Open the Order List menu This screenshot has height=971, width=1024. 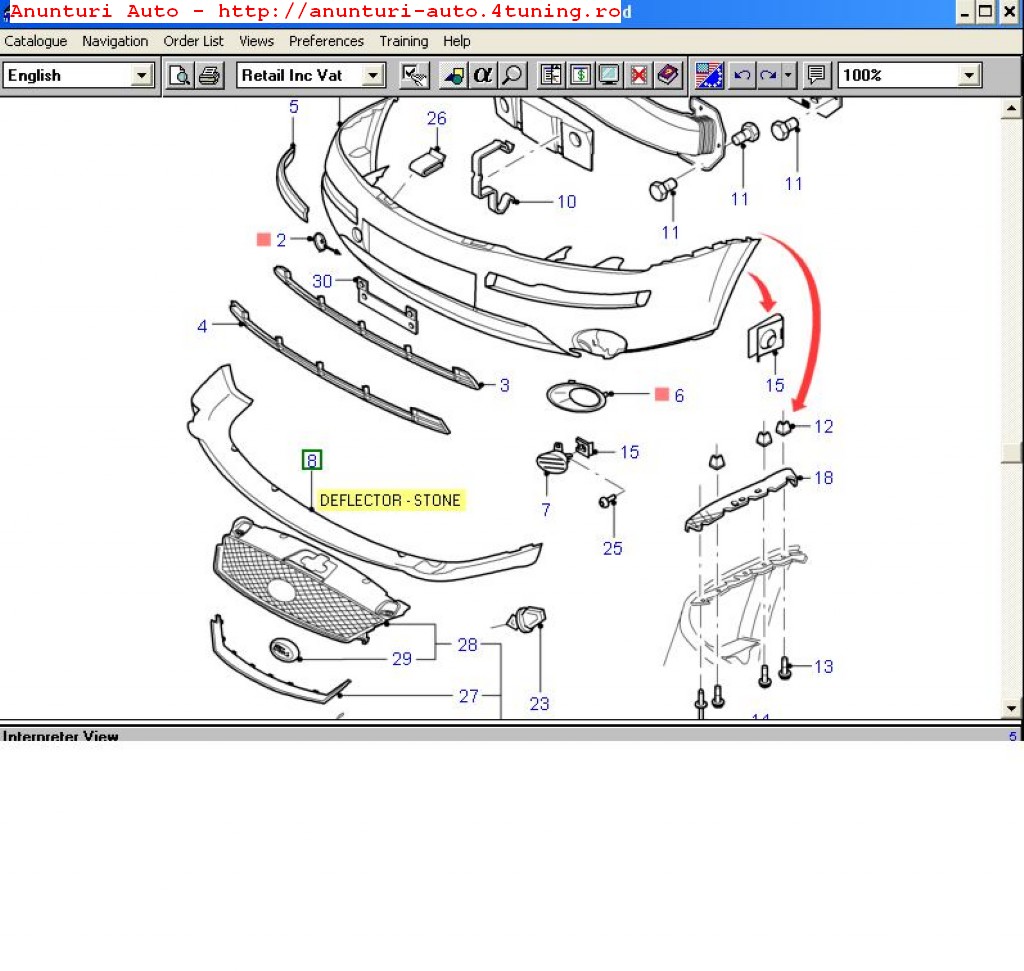pyautogui.click(x=194, y=41)
